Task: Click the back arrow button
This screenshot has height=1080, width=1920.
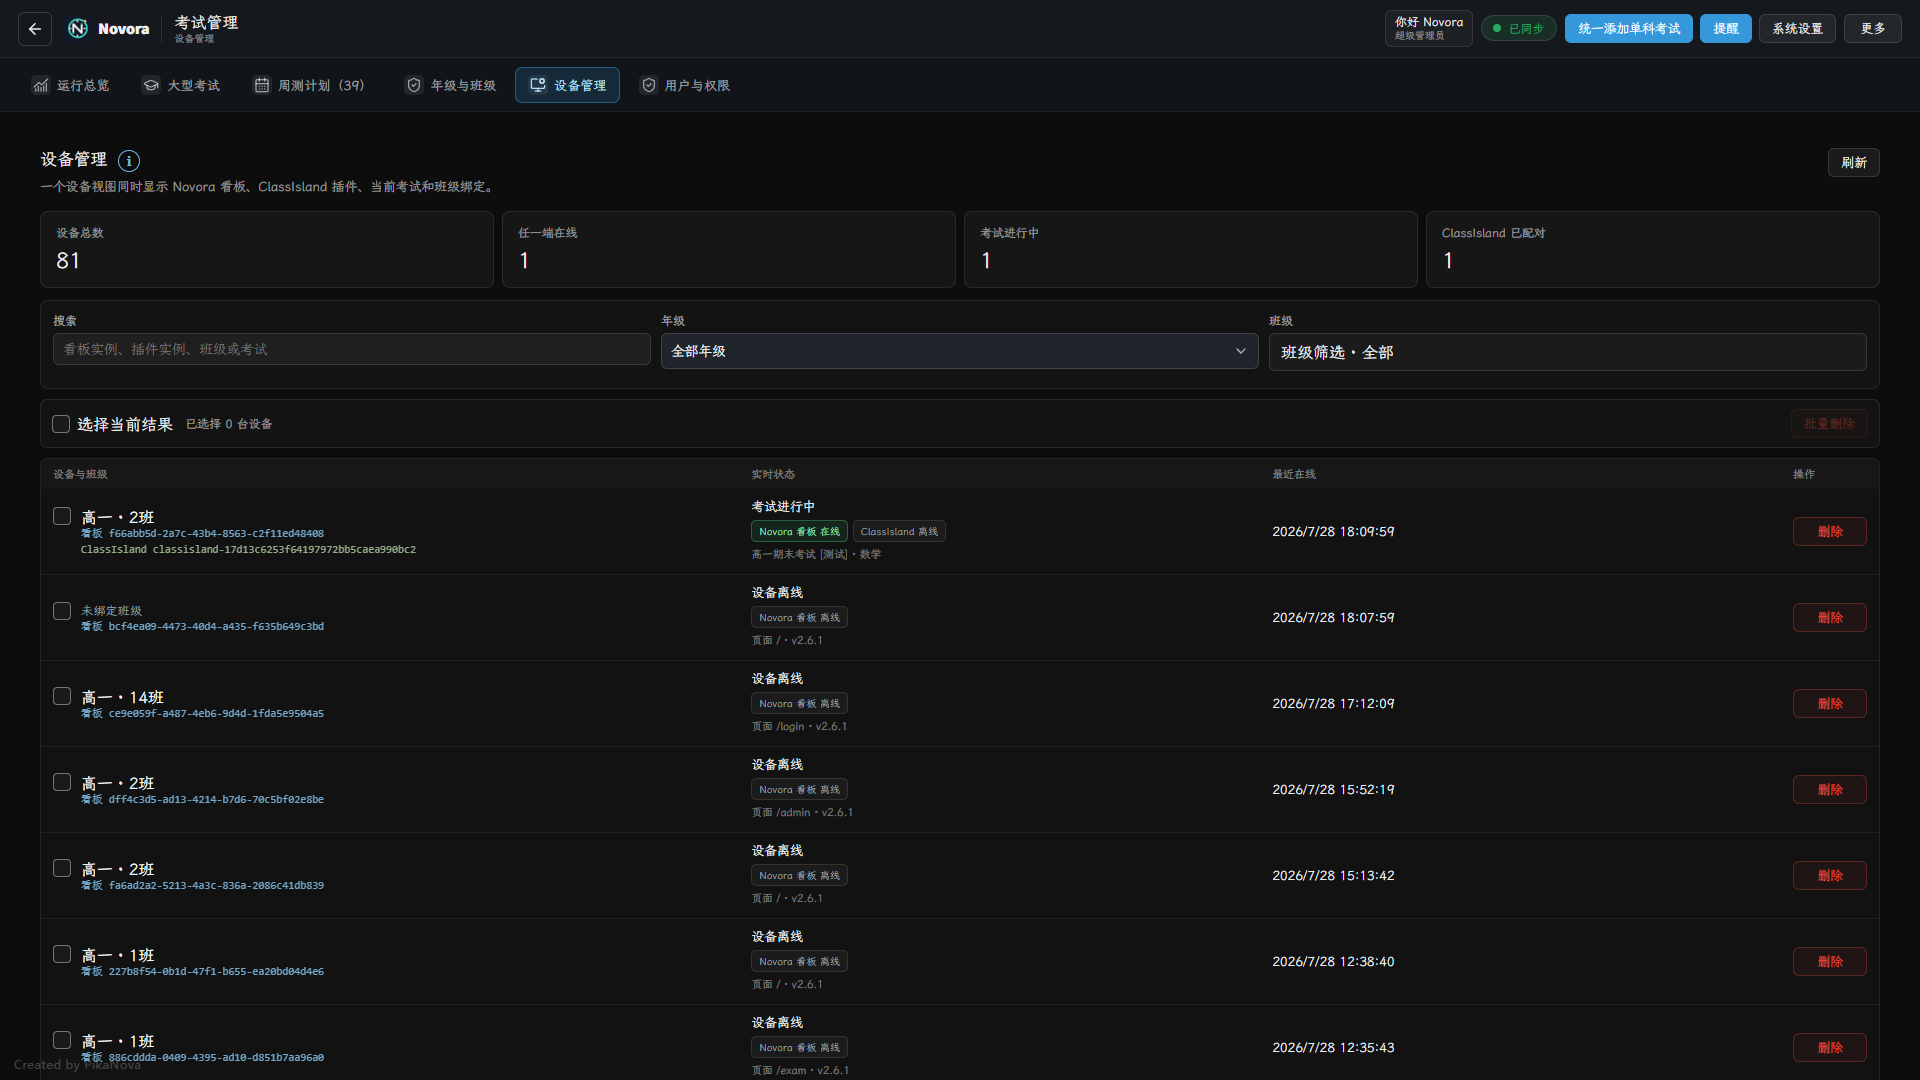Action: click(35, 29)
